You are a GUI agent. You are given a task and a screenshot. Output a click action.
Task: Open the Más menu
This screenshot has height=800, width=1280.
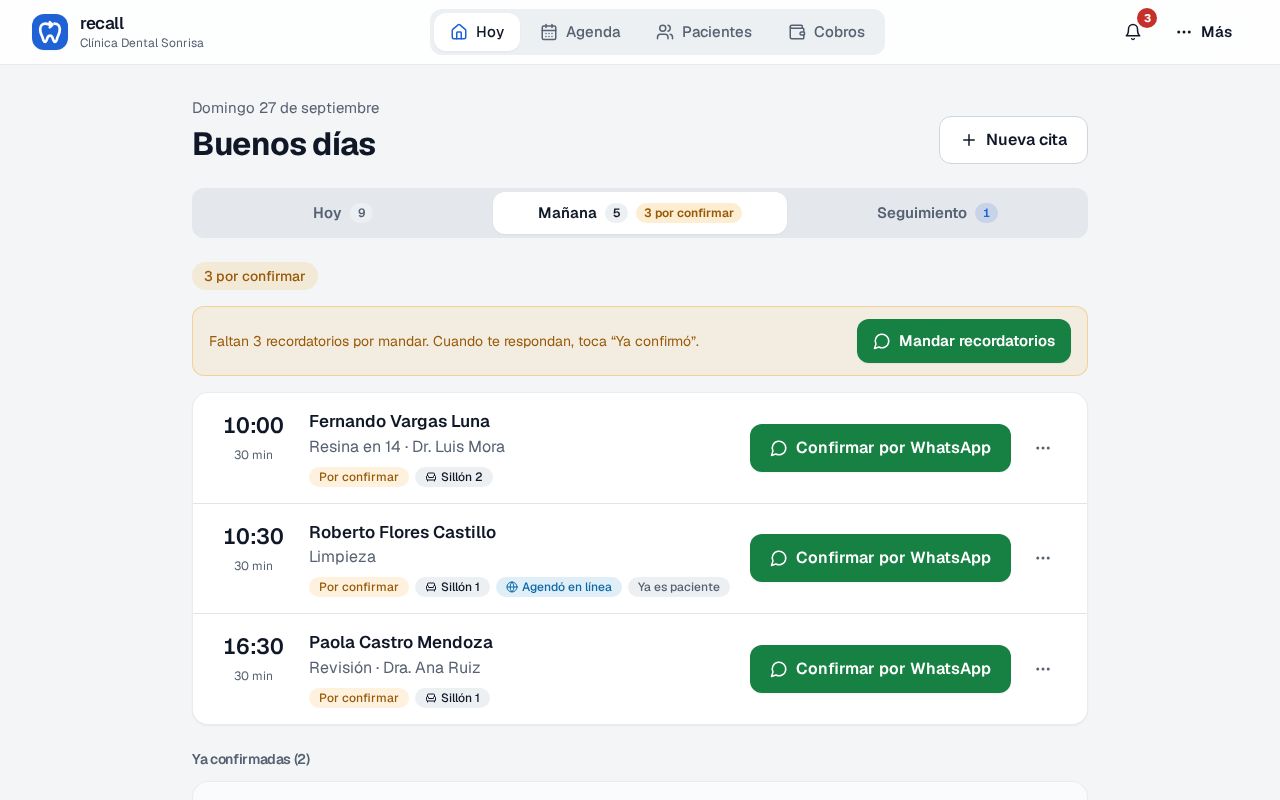click(1204, 32)
